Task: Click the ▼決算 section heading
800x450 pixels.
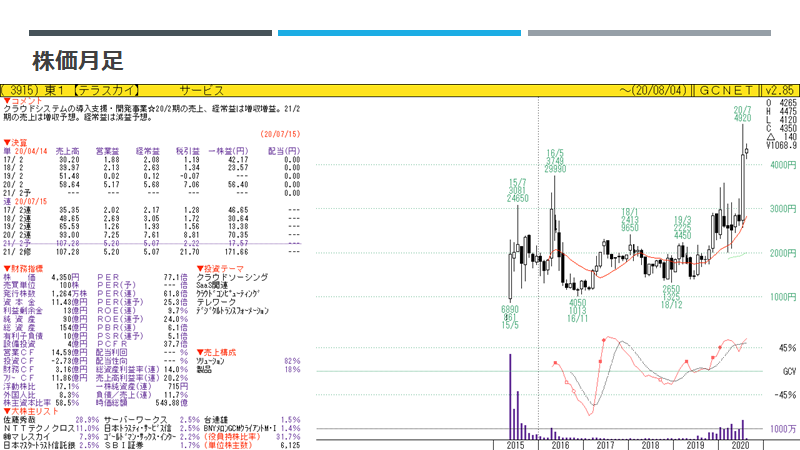Action: 15,143
